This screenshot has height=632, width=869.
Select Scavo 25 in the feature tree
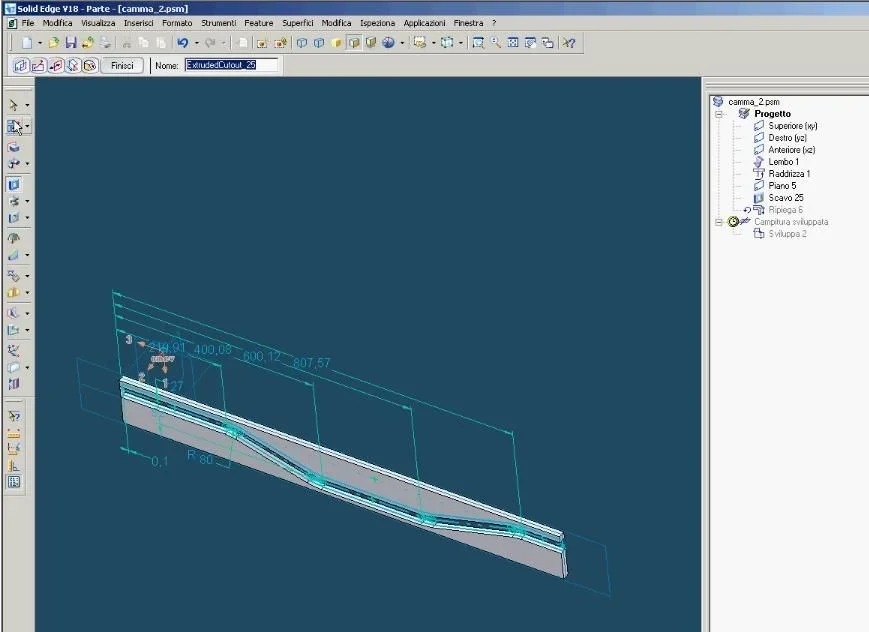coord(786,198)
